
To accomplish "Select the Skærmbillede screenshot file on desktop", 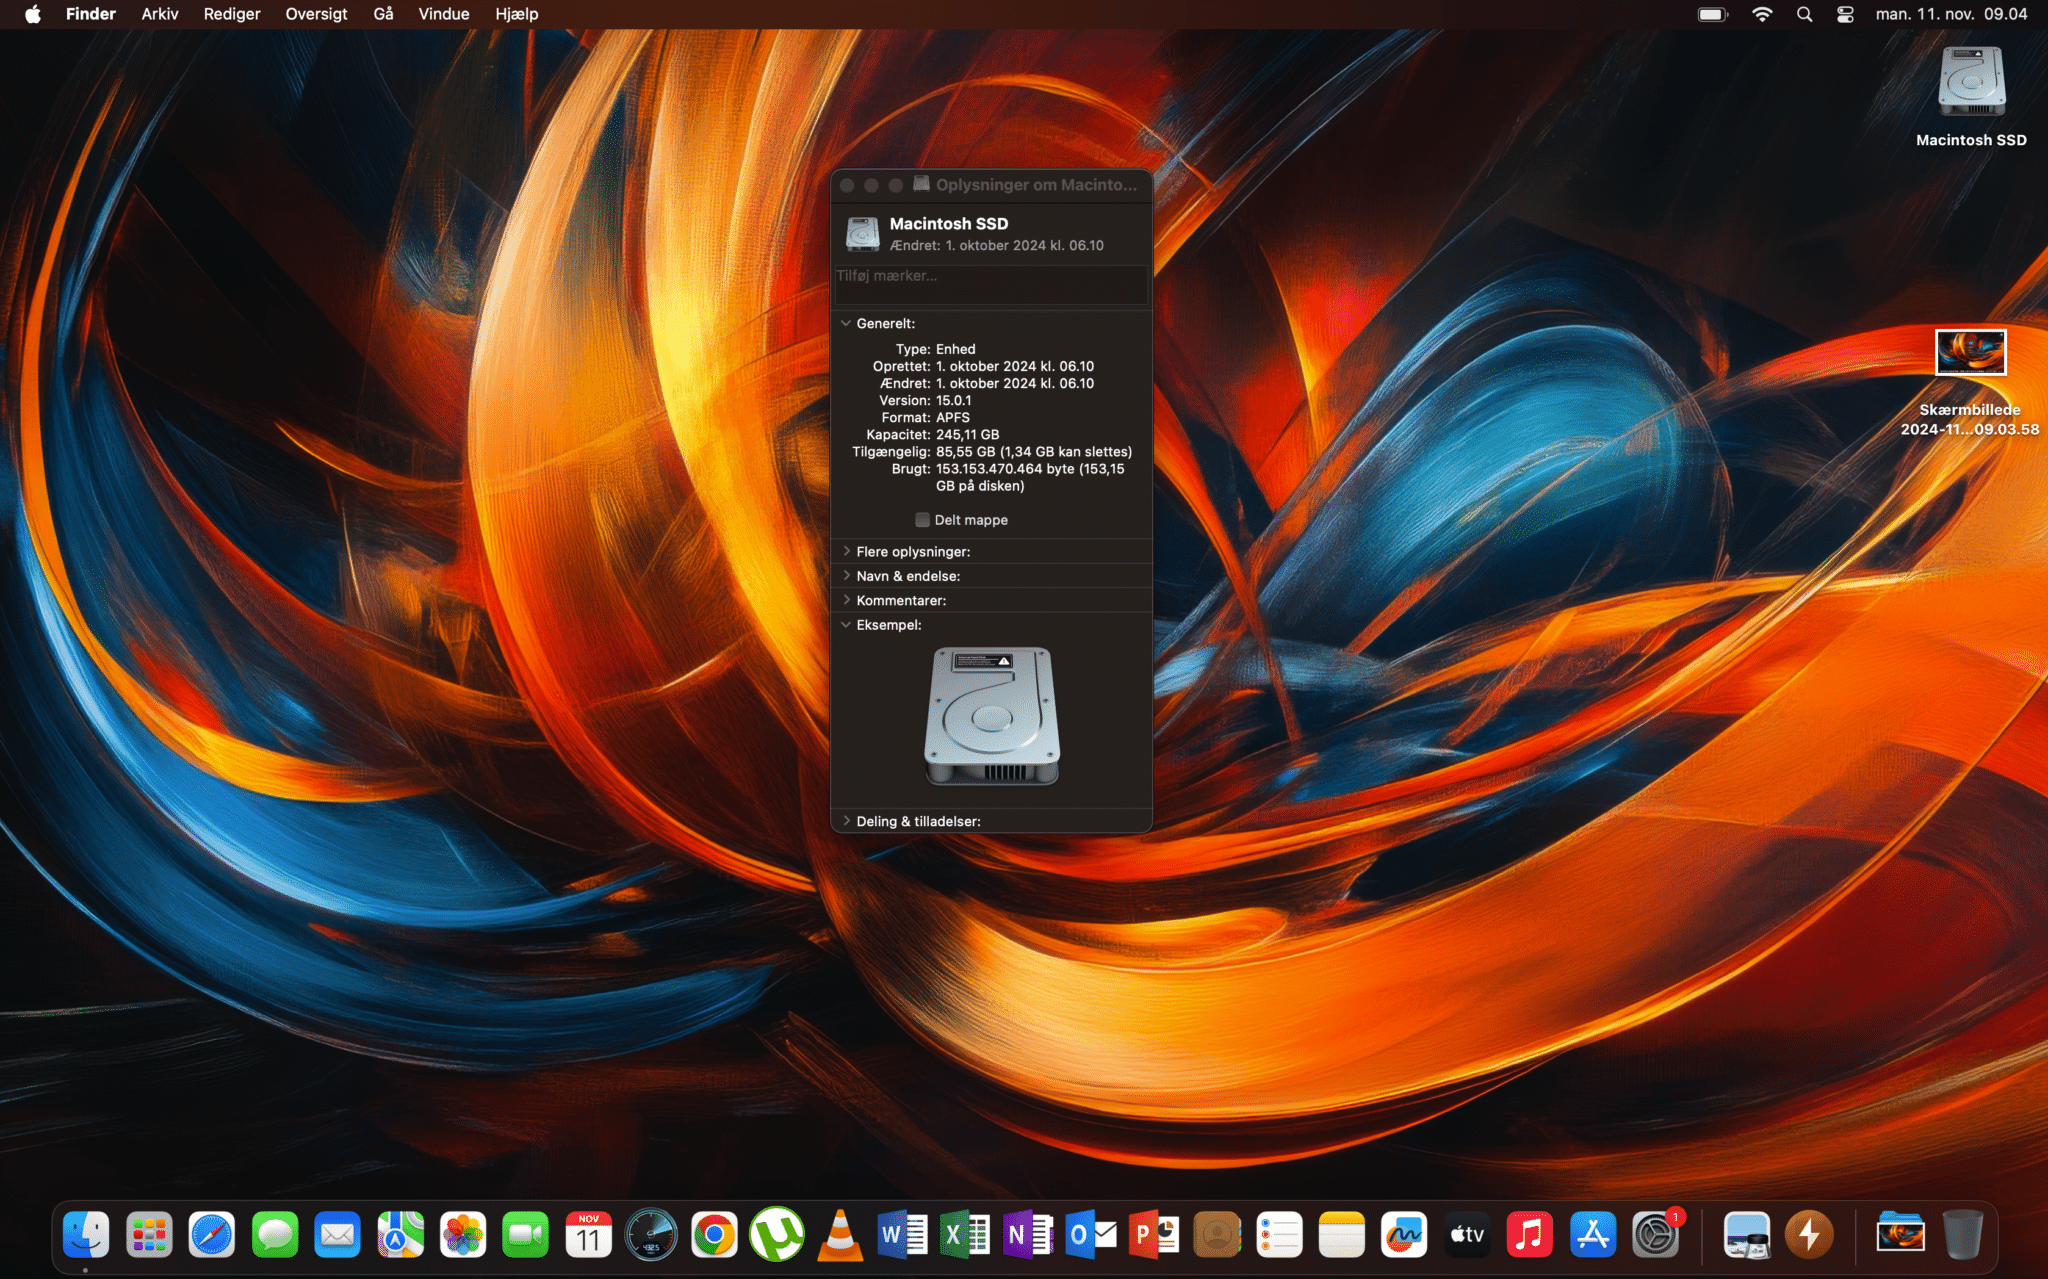I will point(1970,353).
